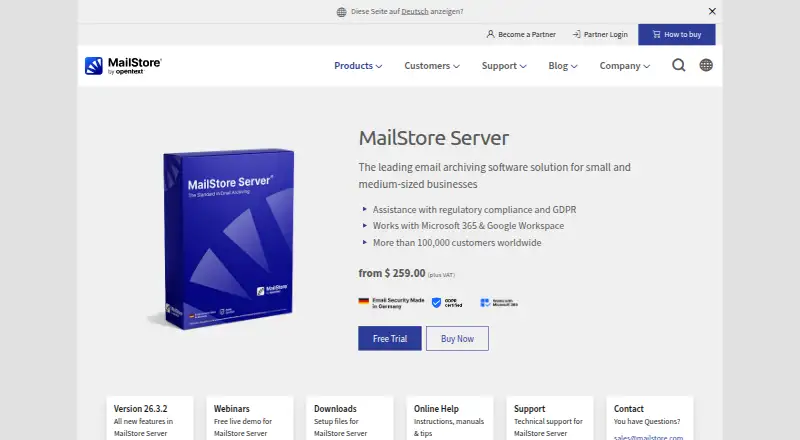This screenshot has height=440, width=800.
Task: Open the Version 26.3.2 card
Action: pyautogui.click(x=150, y=419)
